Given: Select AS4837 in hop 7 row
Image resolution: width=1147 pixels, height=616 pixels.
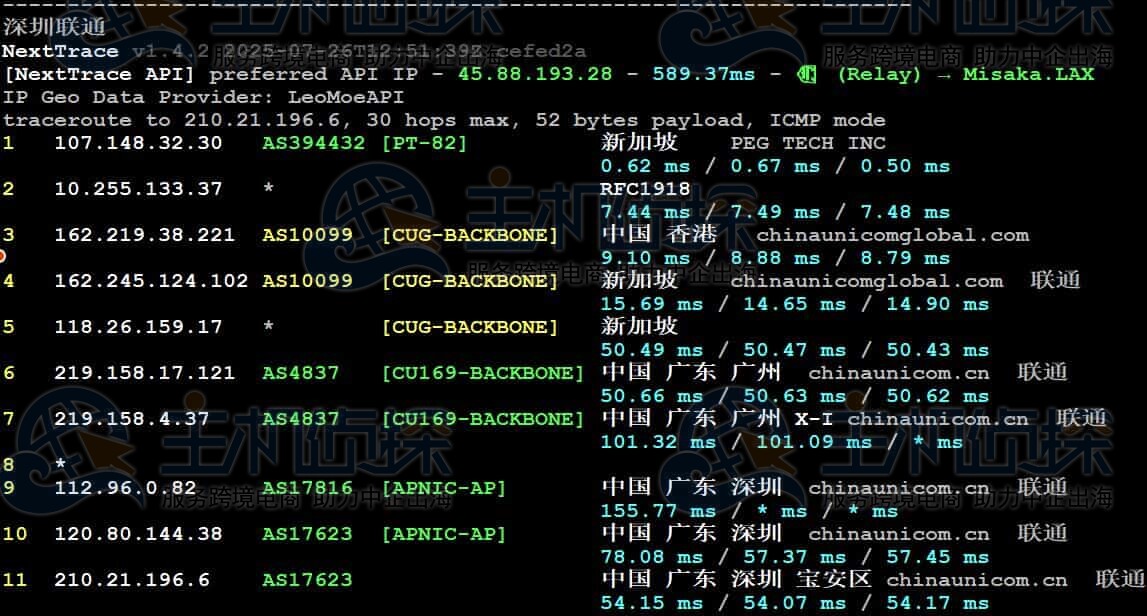Looking at the screenshot, I should pos(301,419).
